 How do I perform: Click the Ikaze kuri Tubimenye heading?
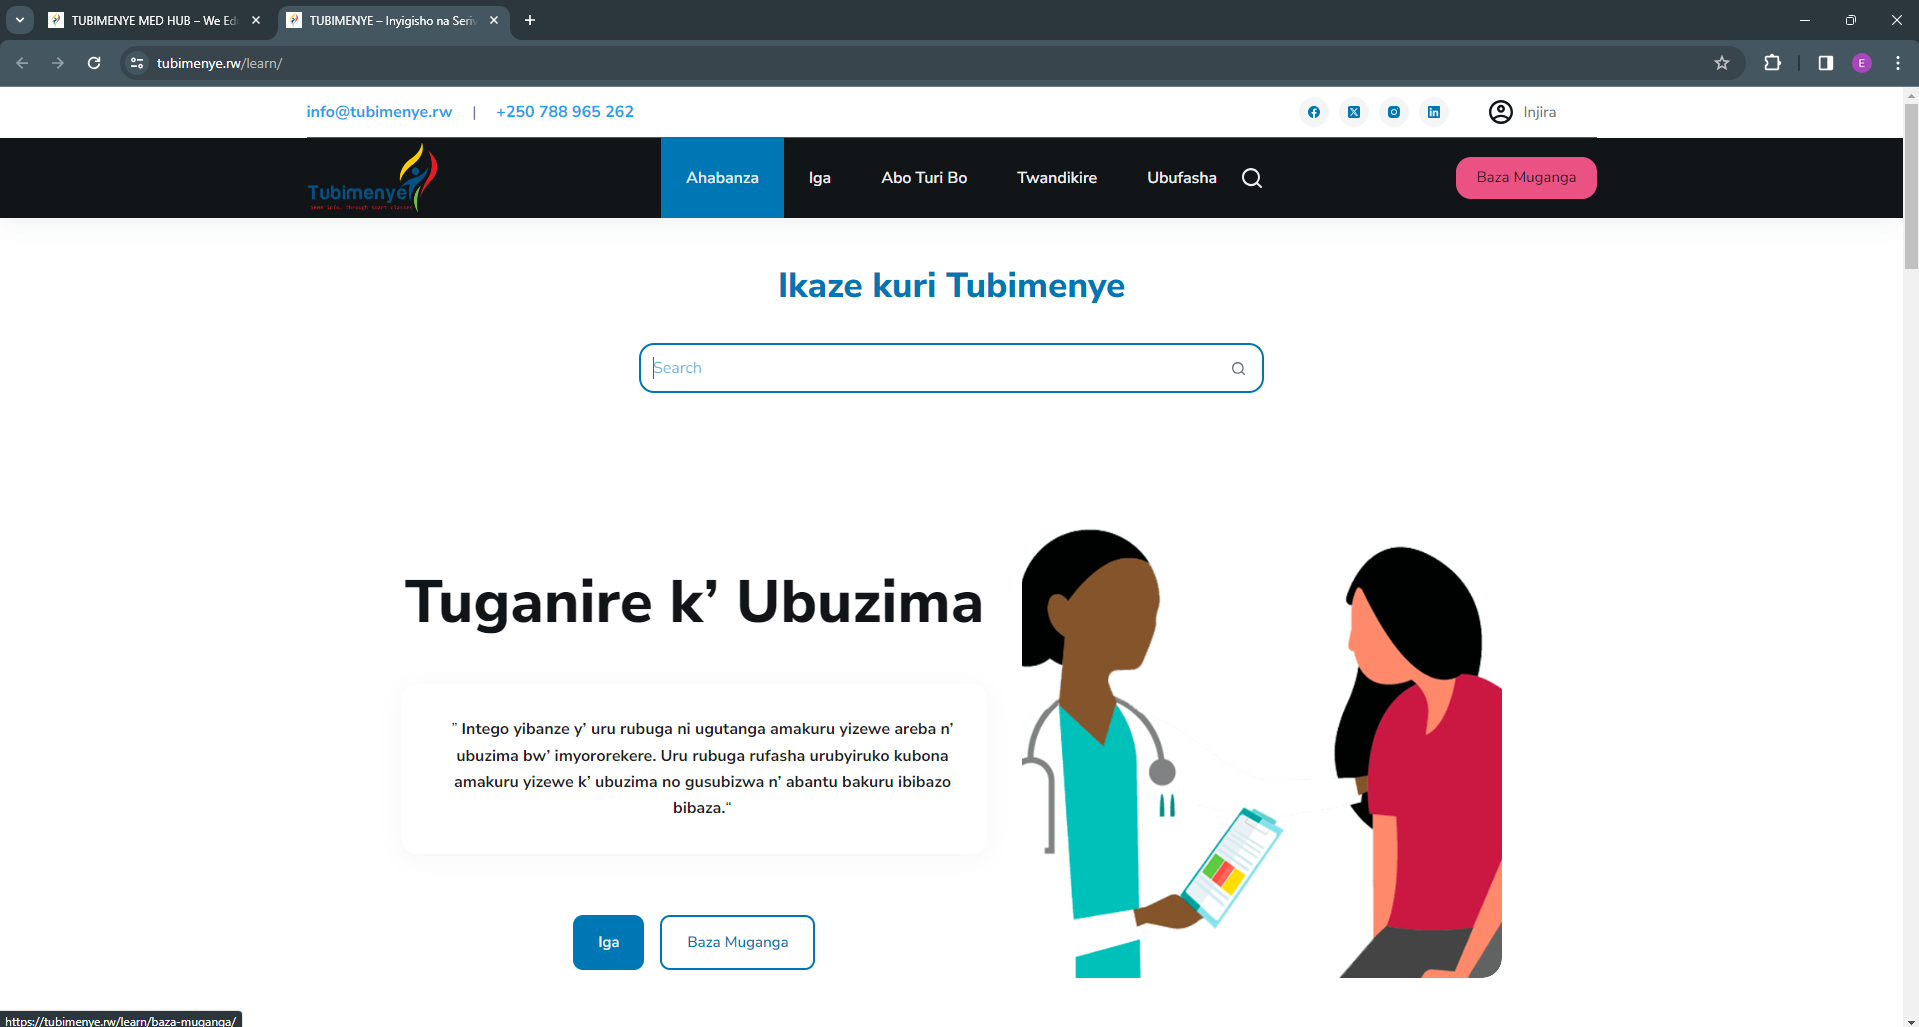click(951, 286)
